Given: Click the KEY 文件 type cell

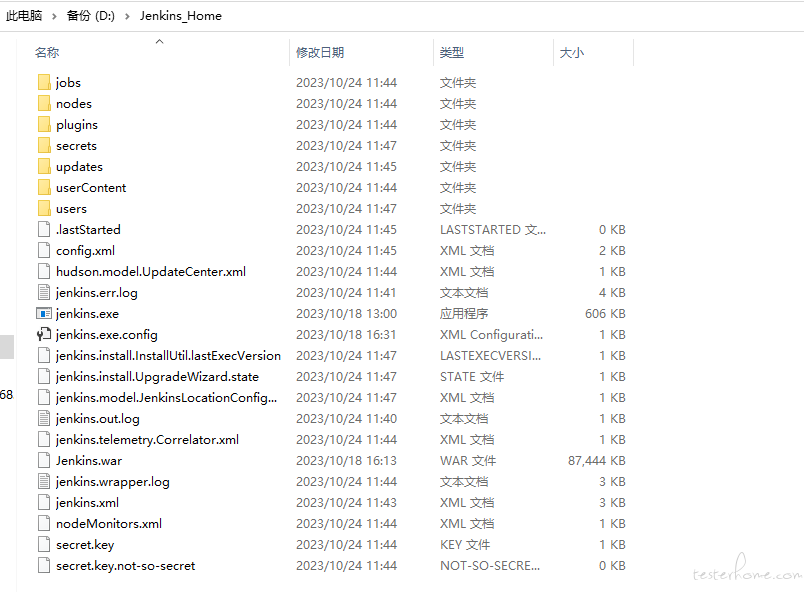Looking at the screenshot, I should [x=465, y=545].
